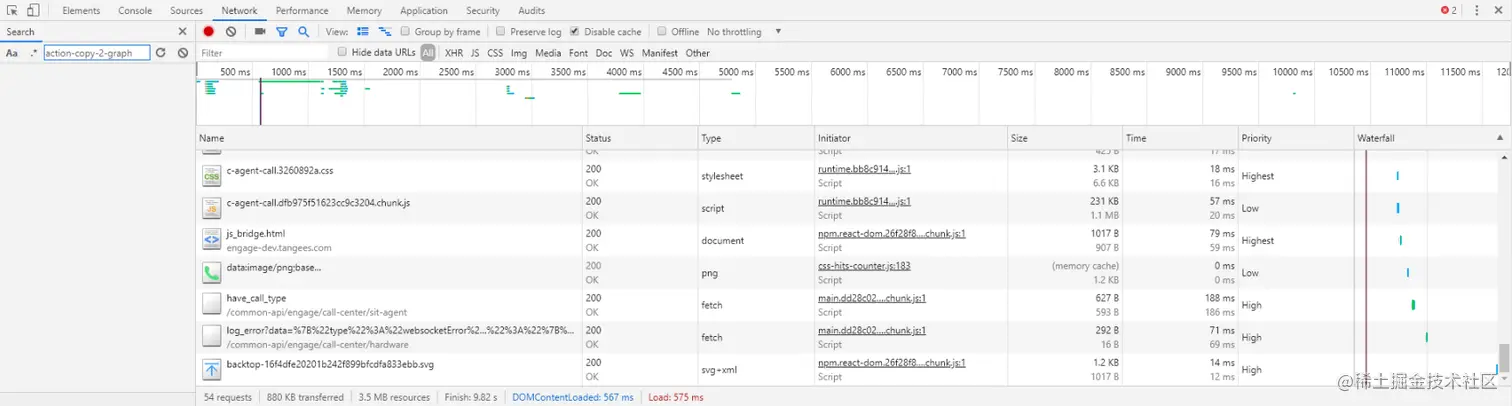Click the green phone png thumbnail
Viewport: 1512px width, 406px height.
pyautogui.click(x=212, y=273)
